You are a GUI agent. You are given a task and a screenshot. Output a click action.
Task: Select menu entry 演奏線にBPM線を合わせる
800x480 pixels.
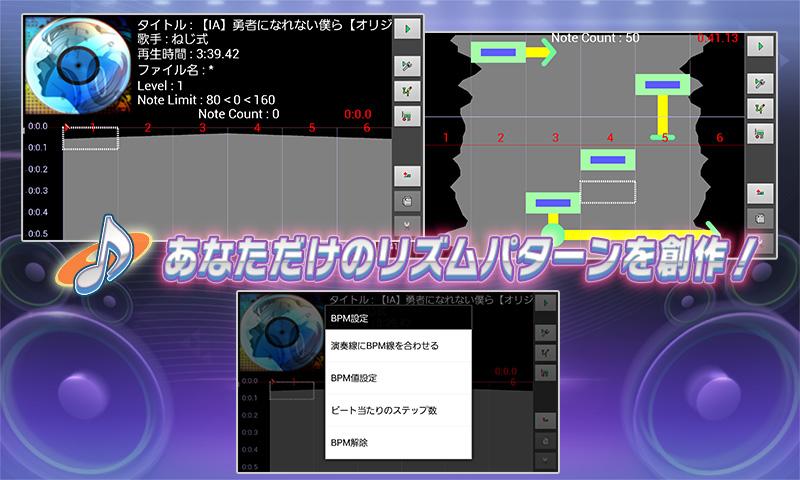point(398,346)
